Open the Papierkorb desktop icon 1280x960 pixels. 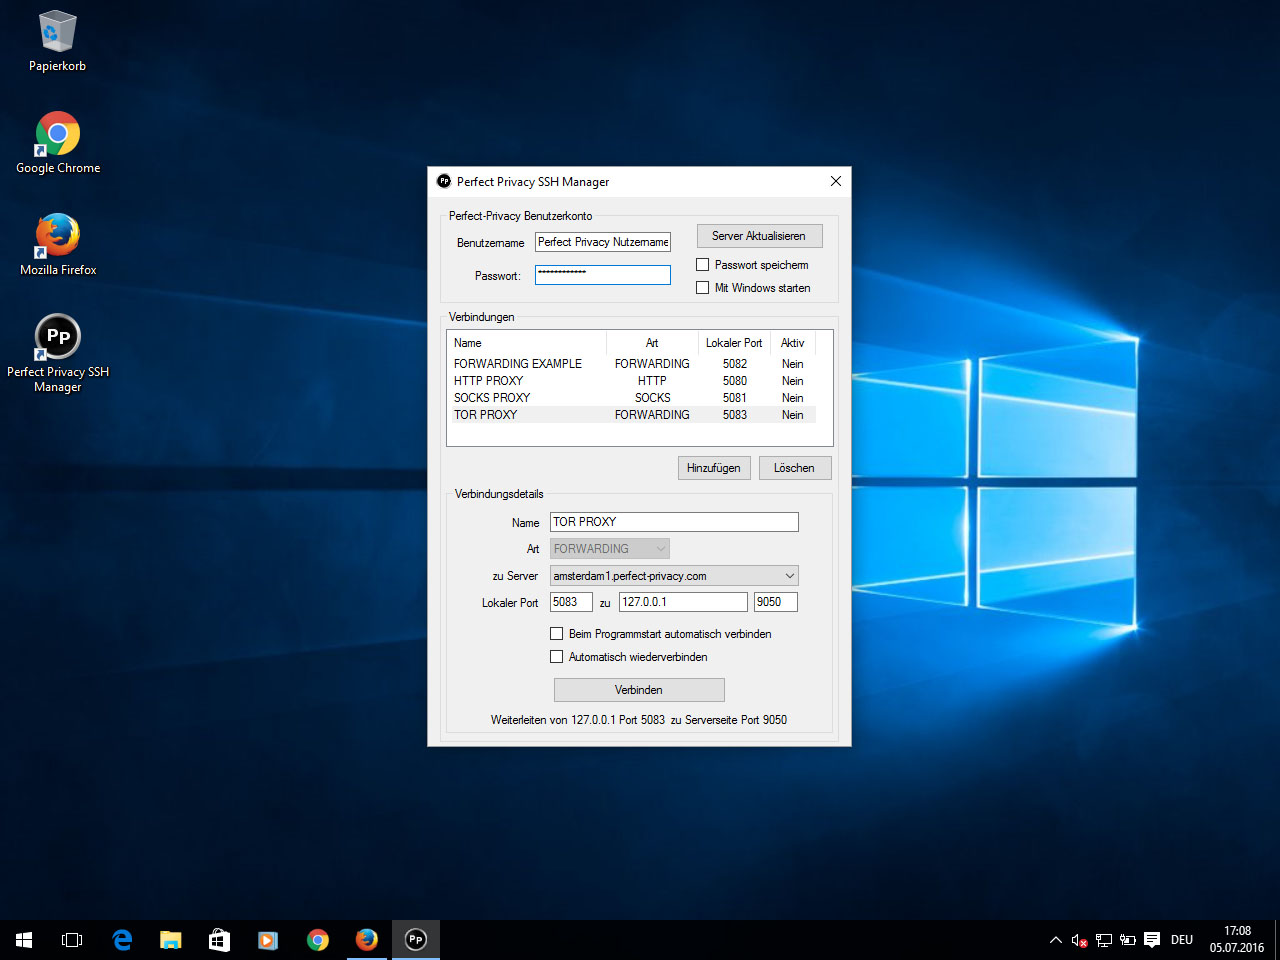(57, 41)
